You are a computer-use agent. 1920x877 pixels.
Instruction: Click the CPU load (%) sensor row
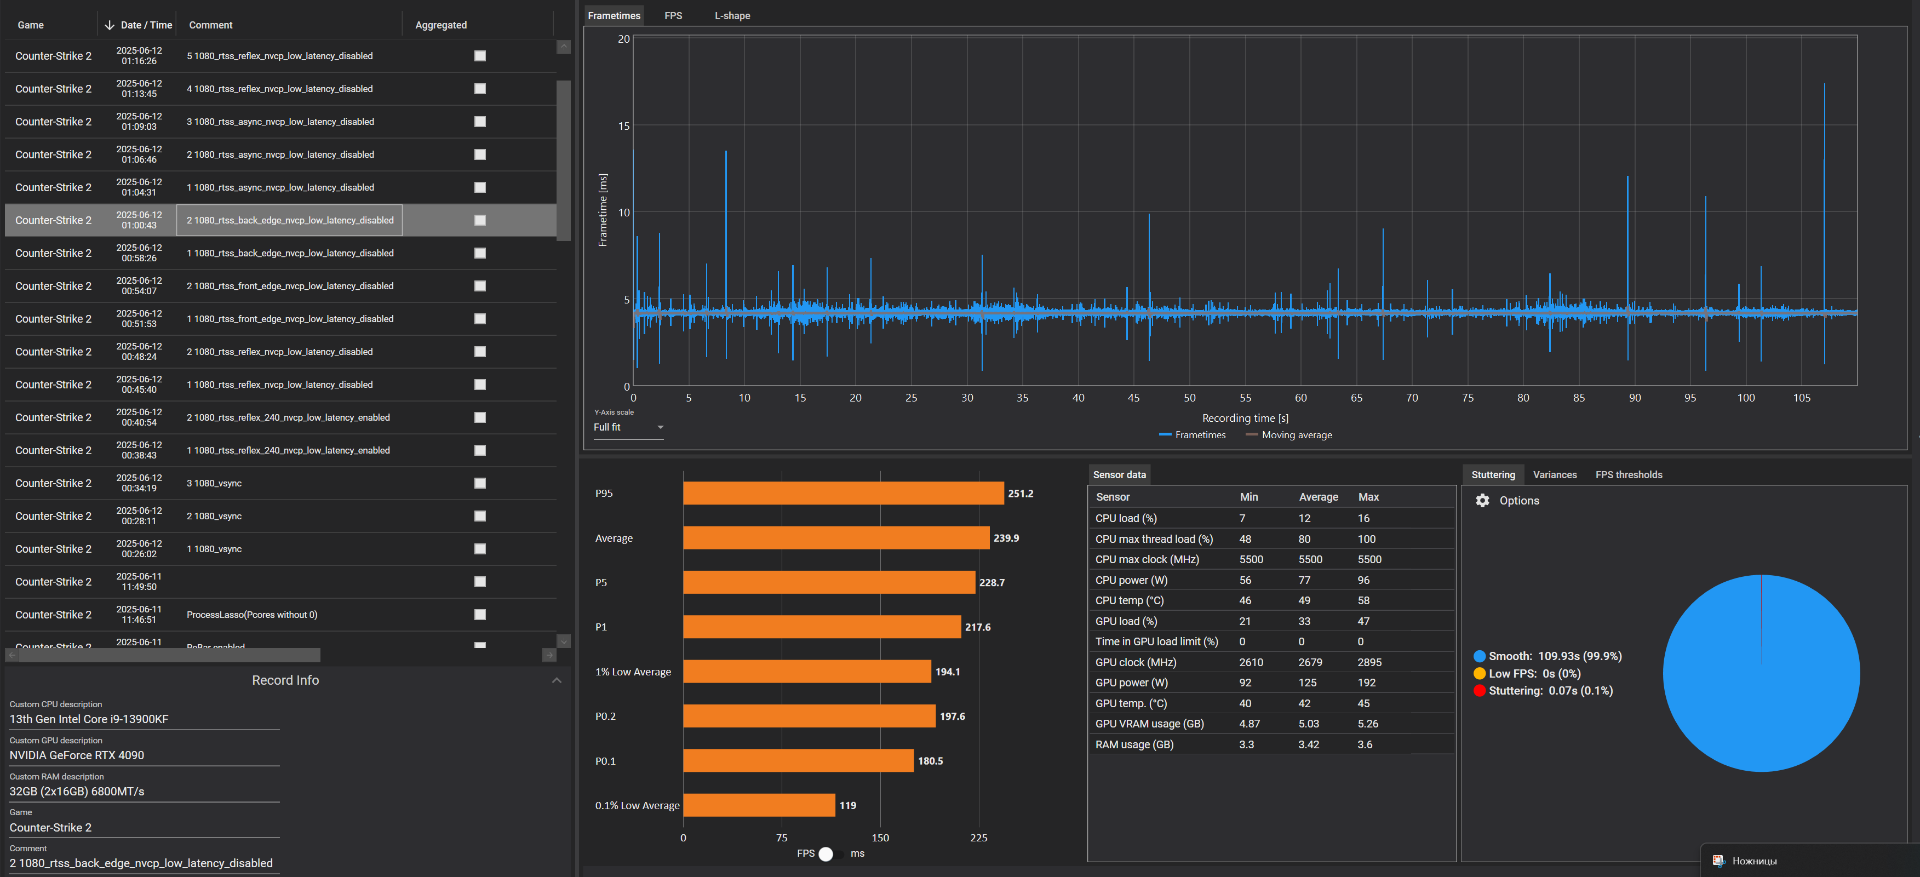pos(1271,518)
